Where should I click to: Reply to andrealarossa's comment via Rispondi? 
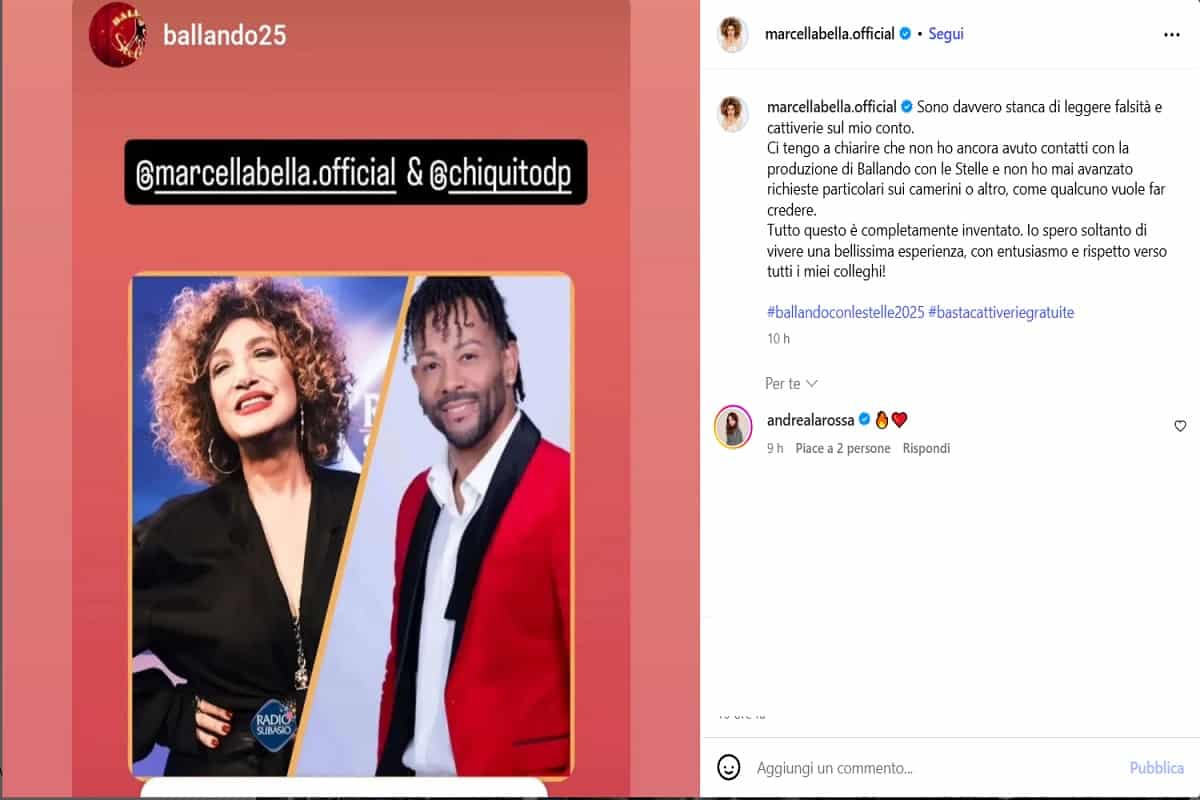coord(926,449)
